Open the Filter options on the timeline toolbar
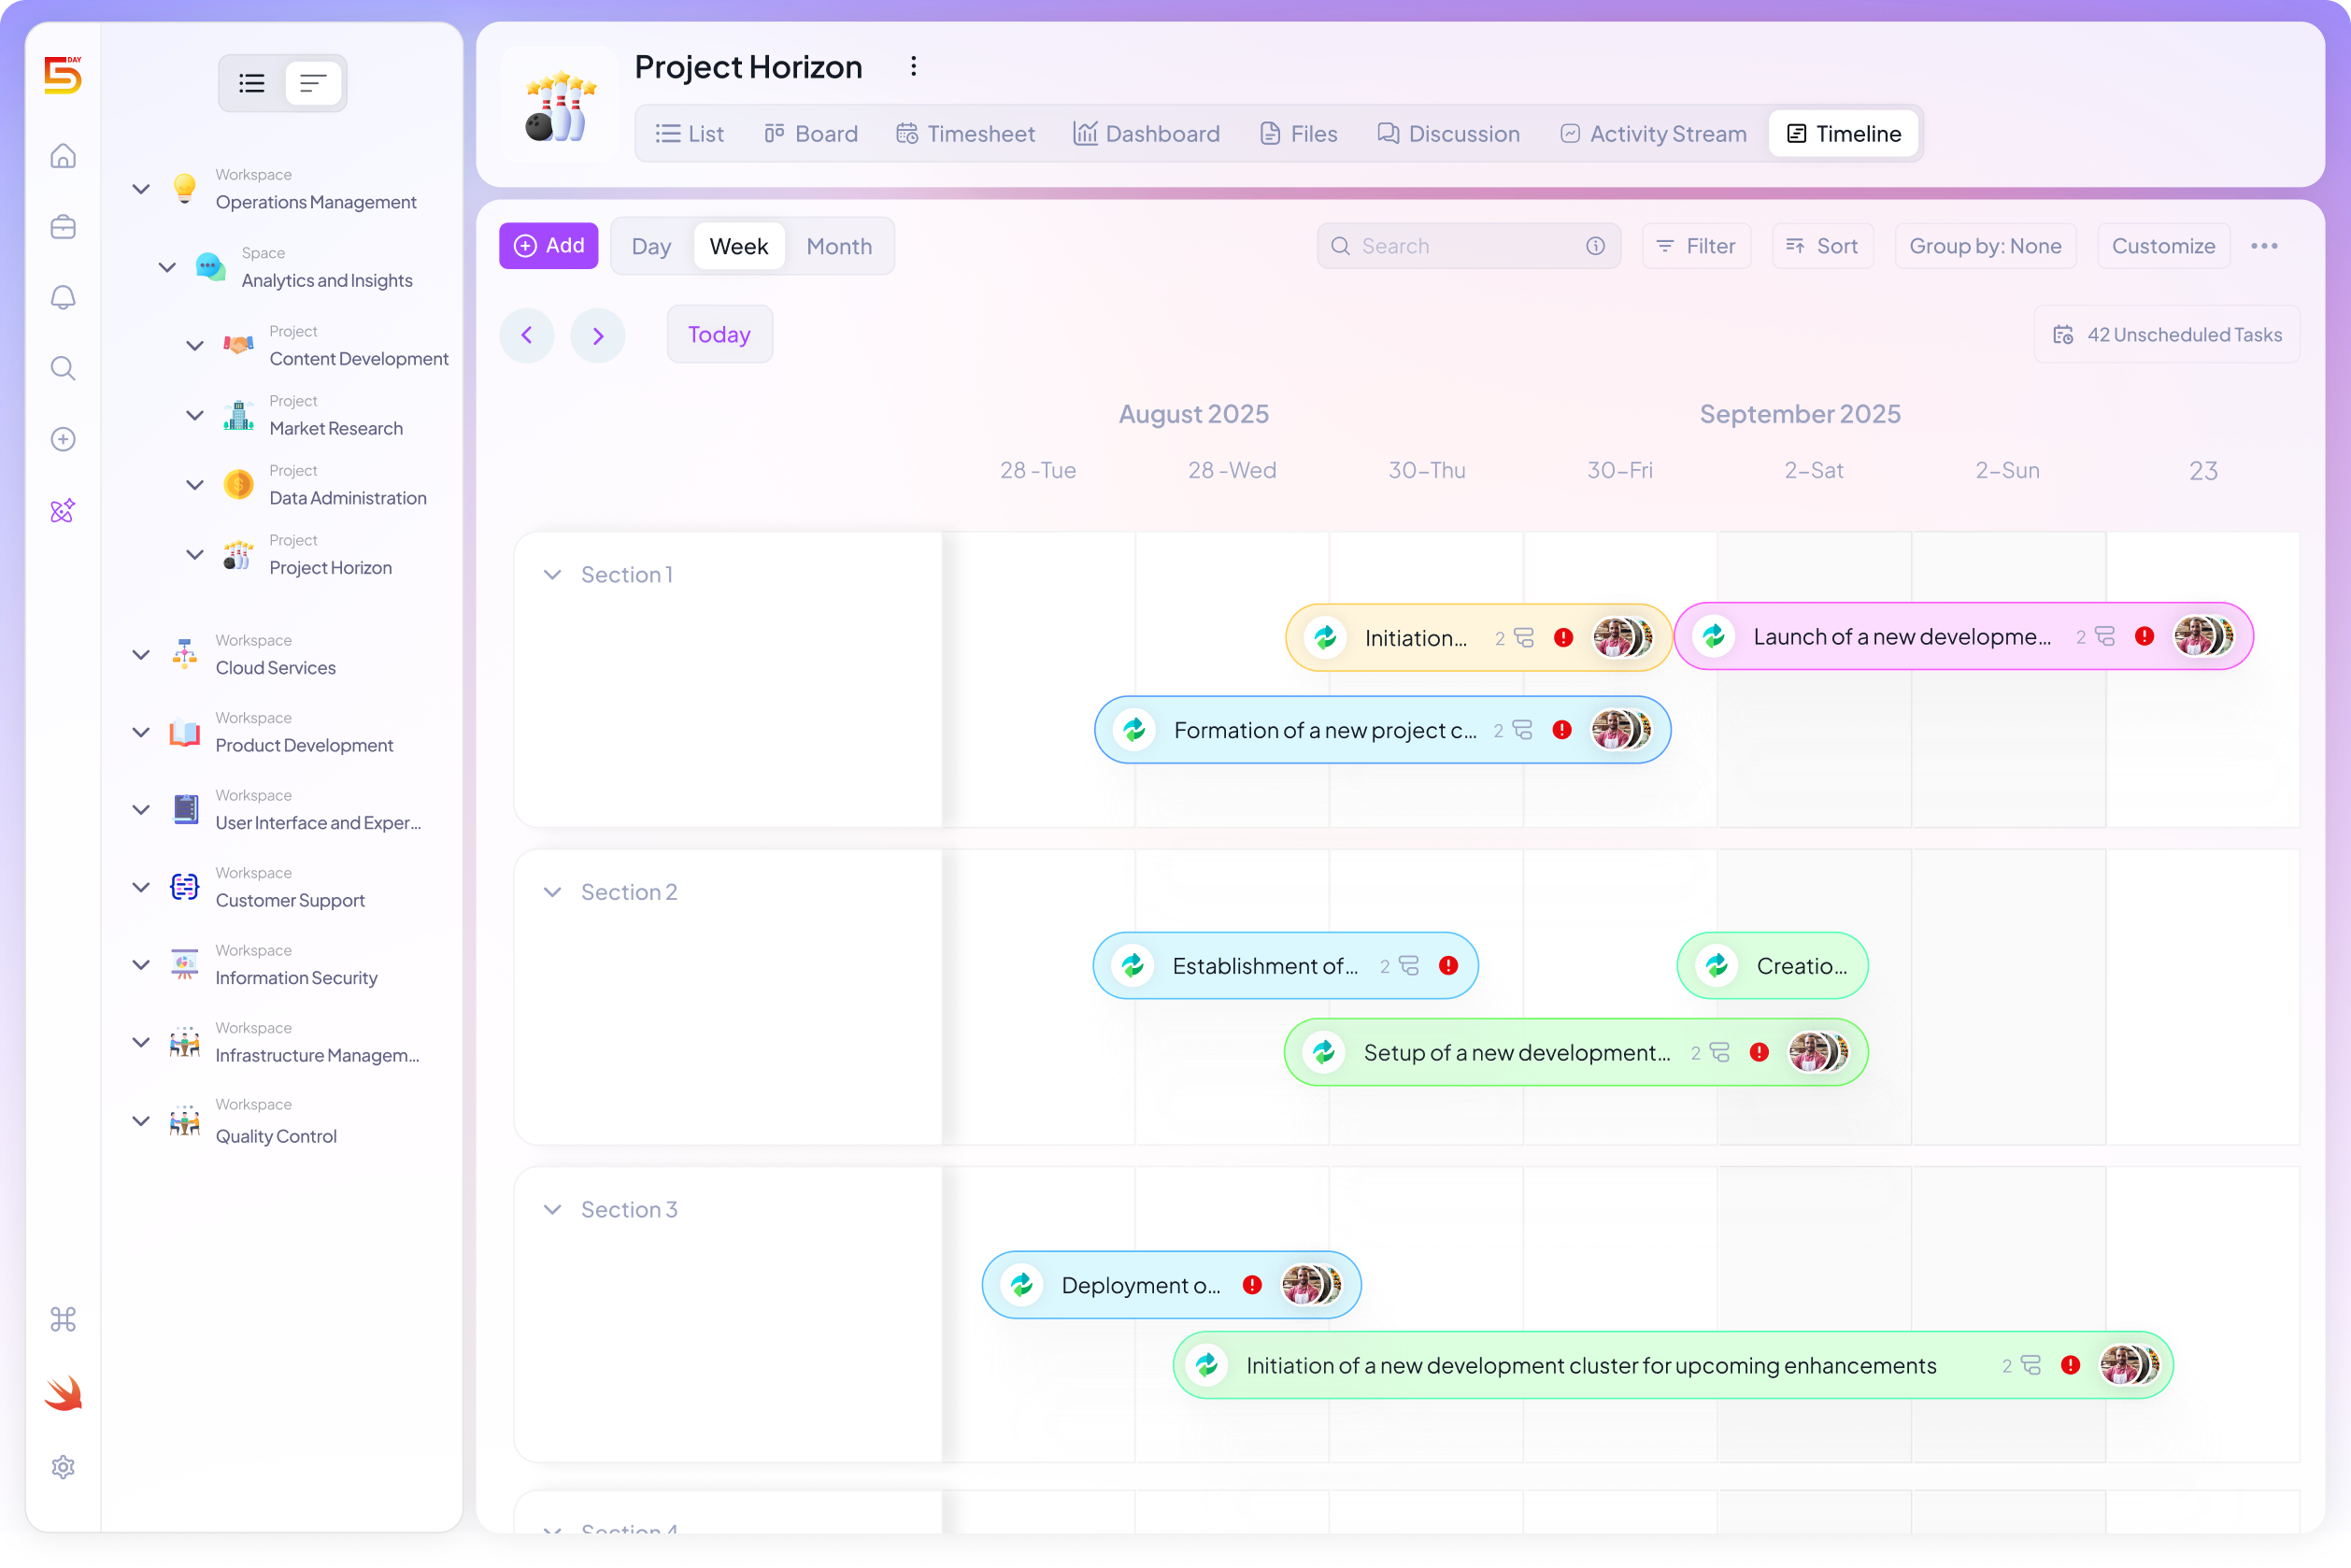 1696,245
